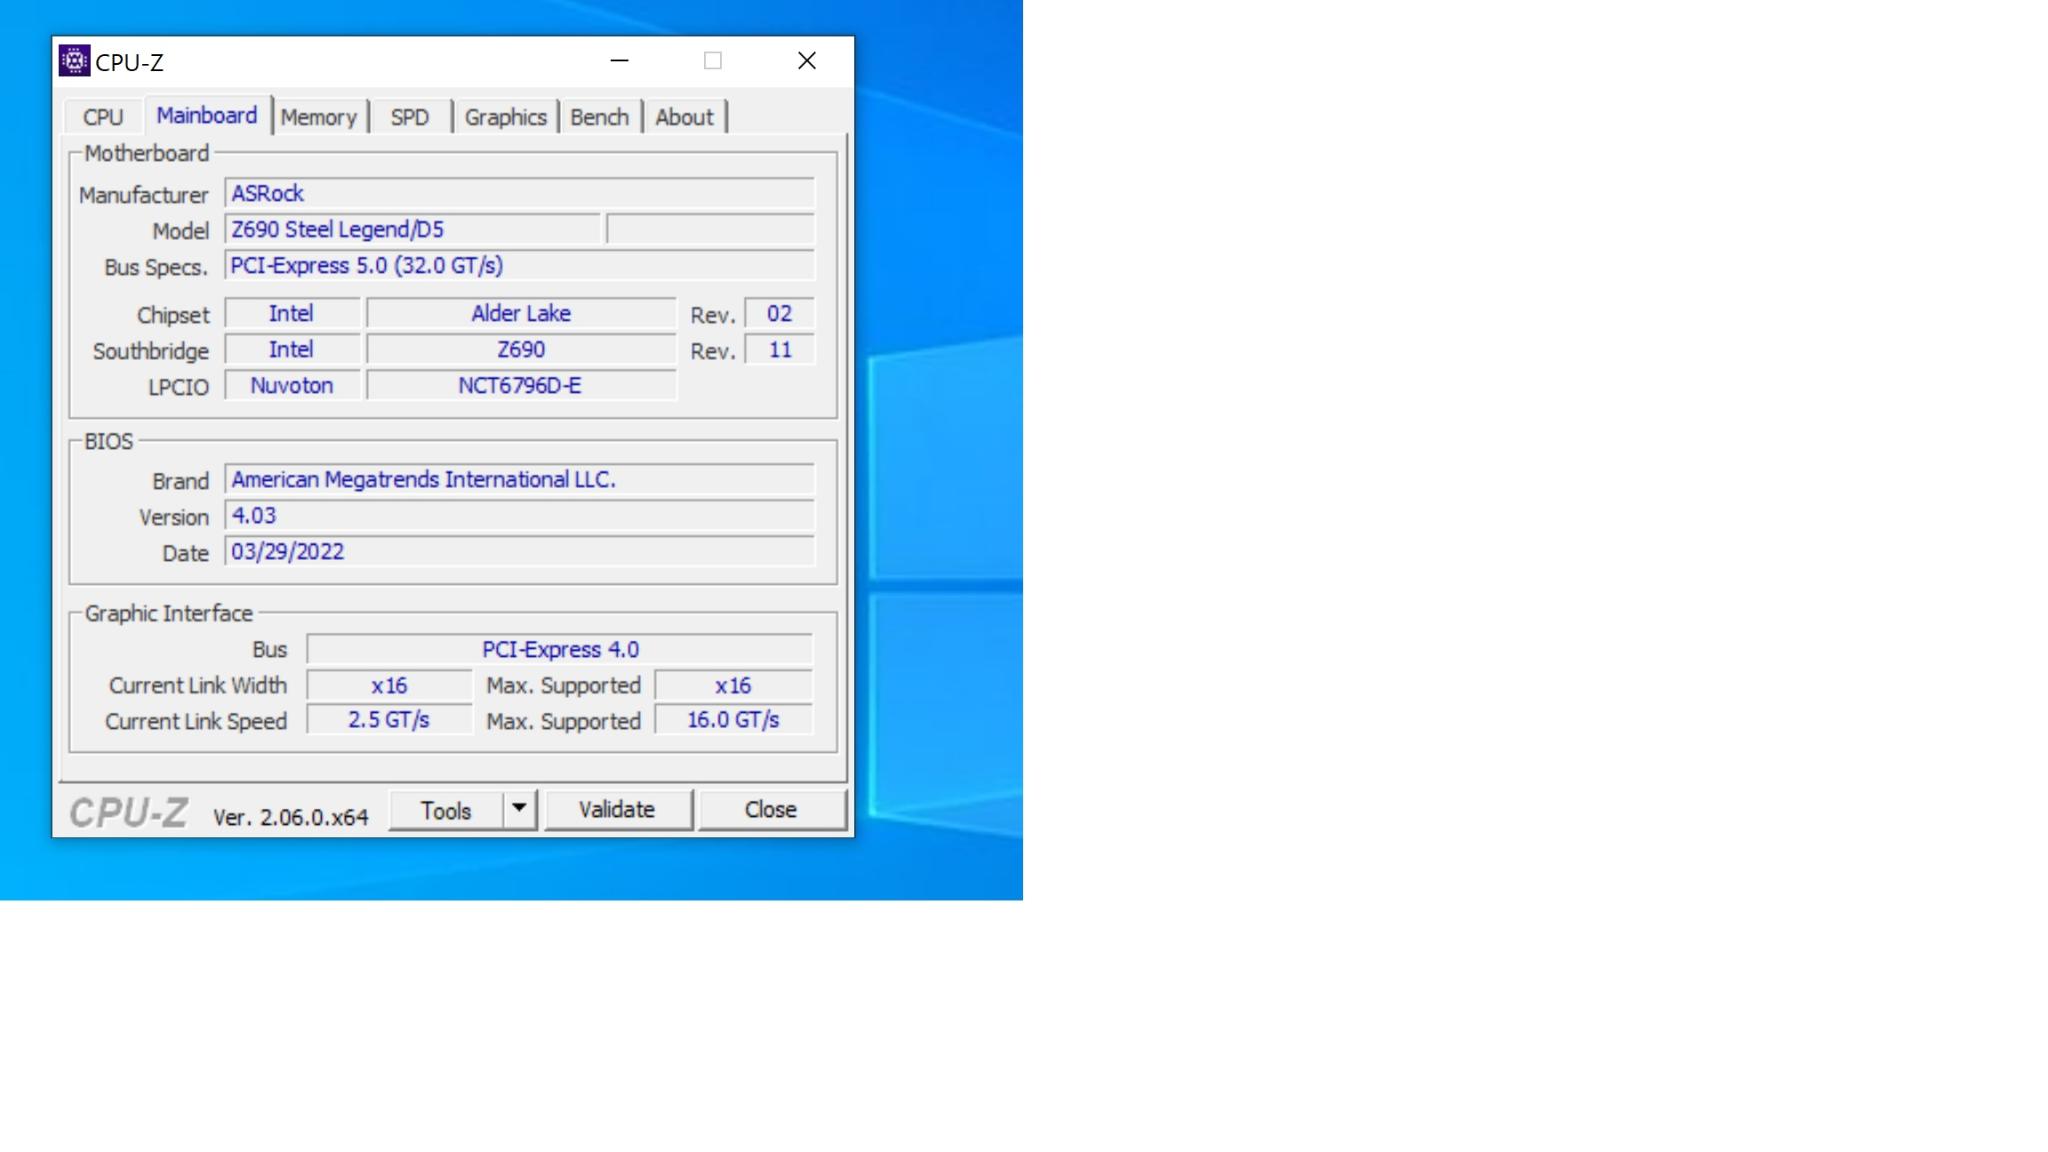Image resolution: width=2048 pixels, height=1152 pixels.
Task: Click Max. Supported link width x16
Action: (733, 685)
